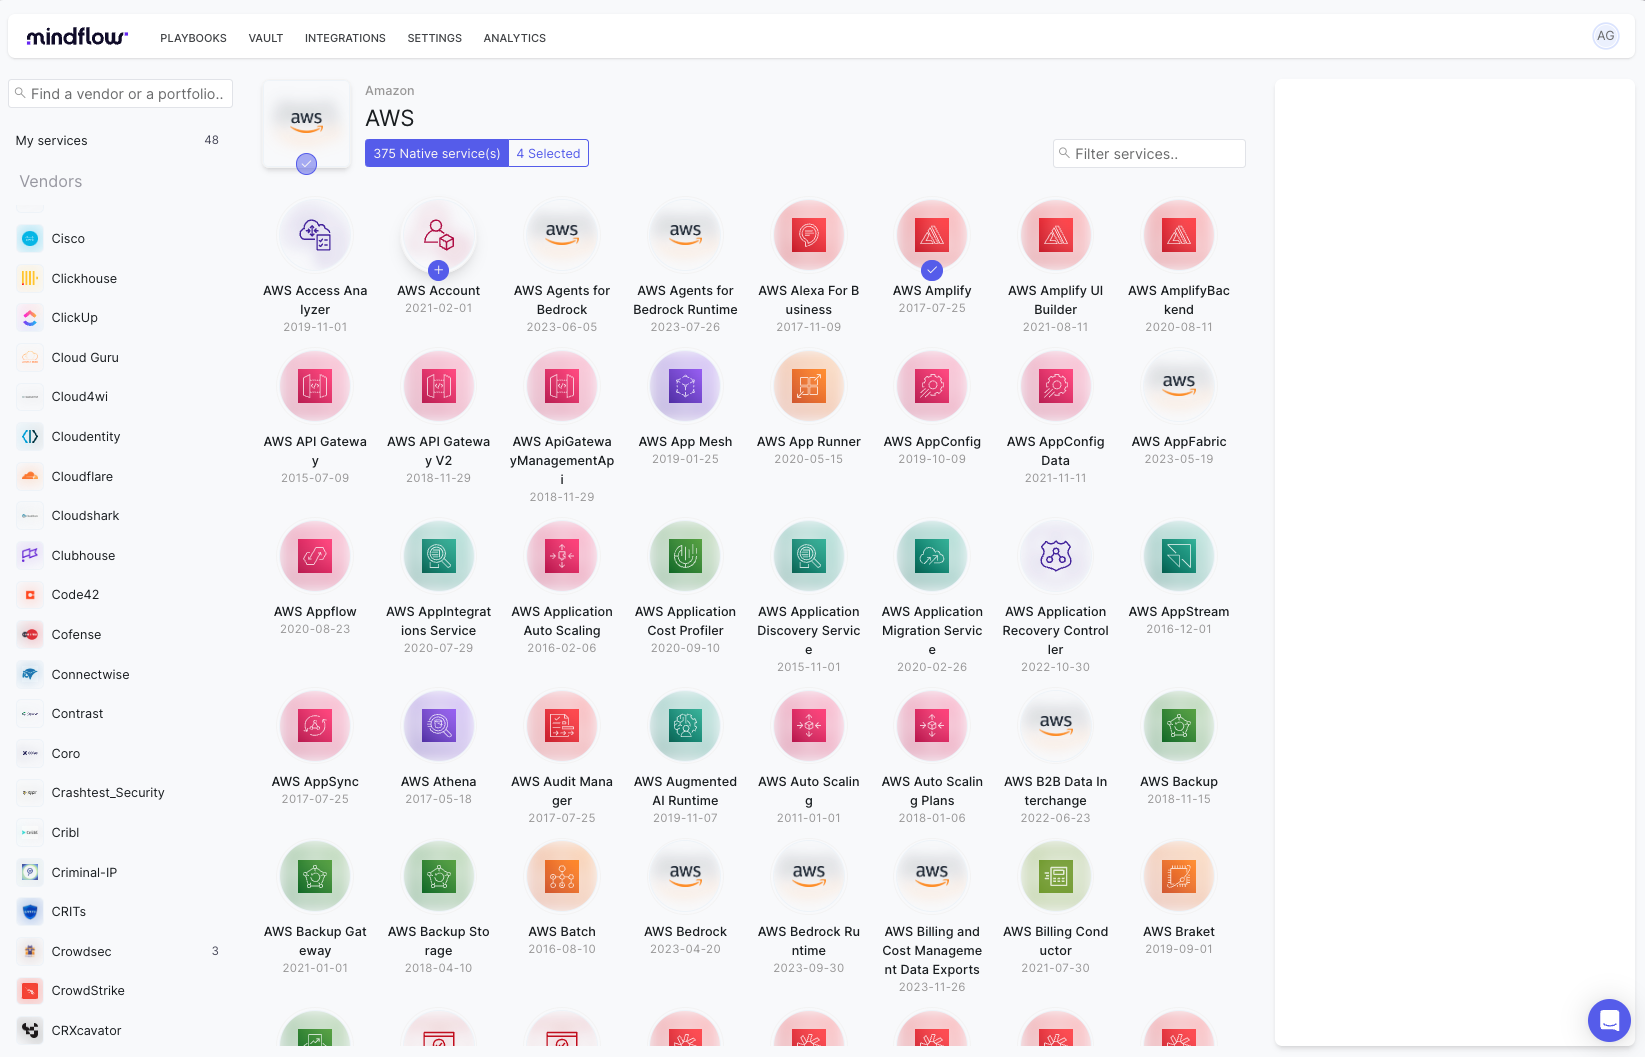
Task: Click the AWS AppConfig Data icon
Action: tap(1056, 386)
